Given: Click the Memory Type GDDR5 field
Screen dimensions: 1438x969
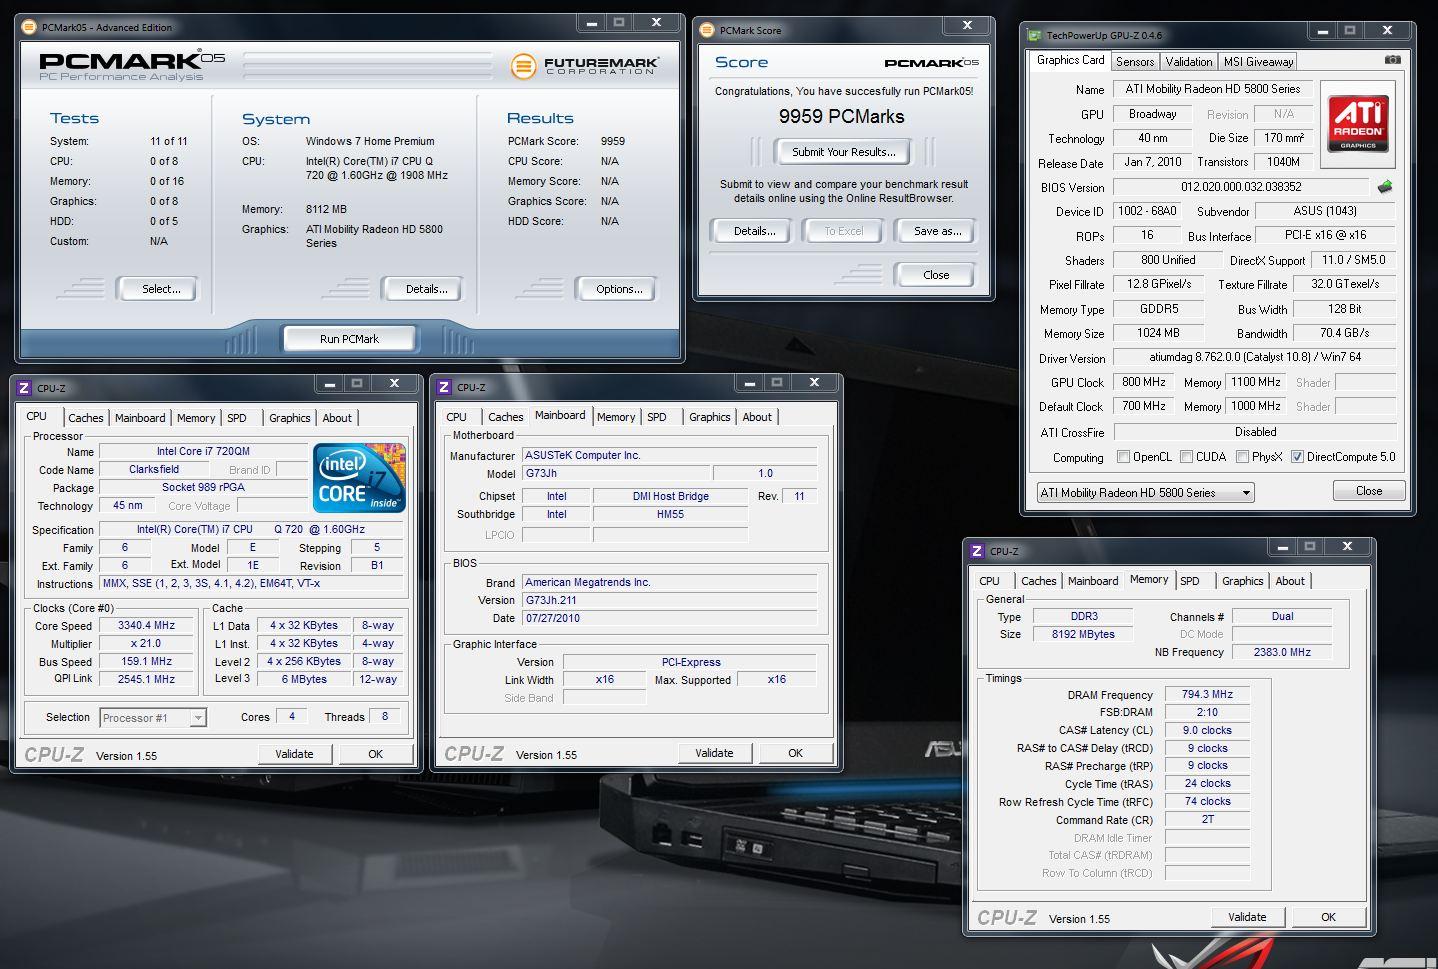Looking at the screenshot, I should 1159,309.
